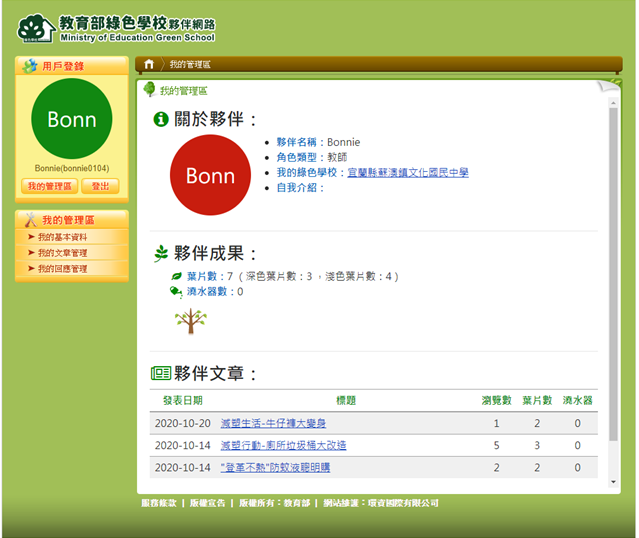Open 我的回應管理 in the sidebar menu

tap(62, 269)
